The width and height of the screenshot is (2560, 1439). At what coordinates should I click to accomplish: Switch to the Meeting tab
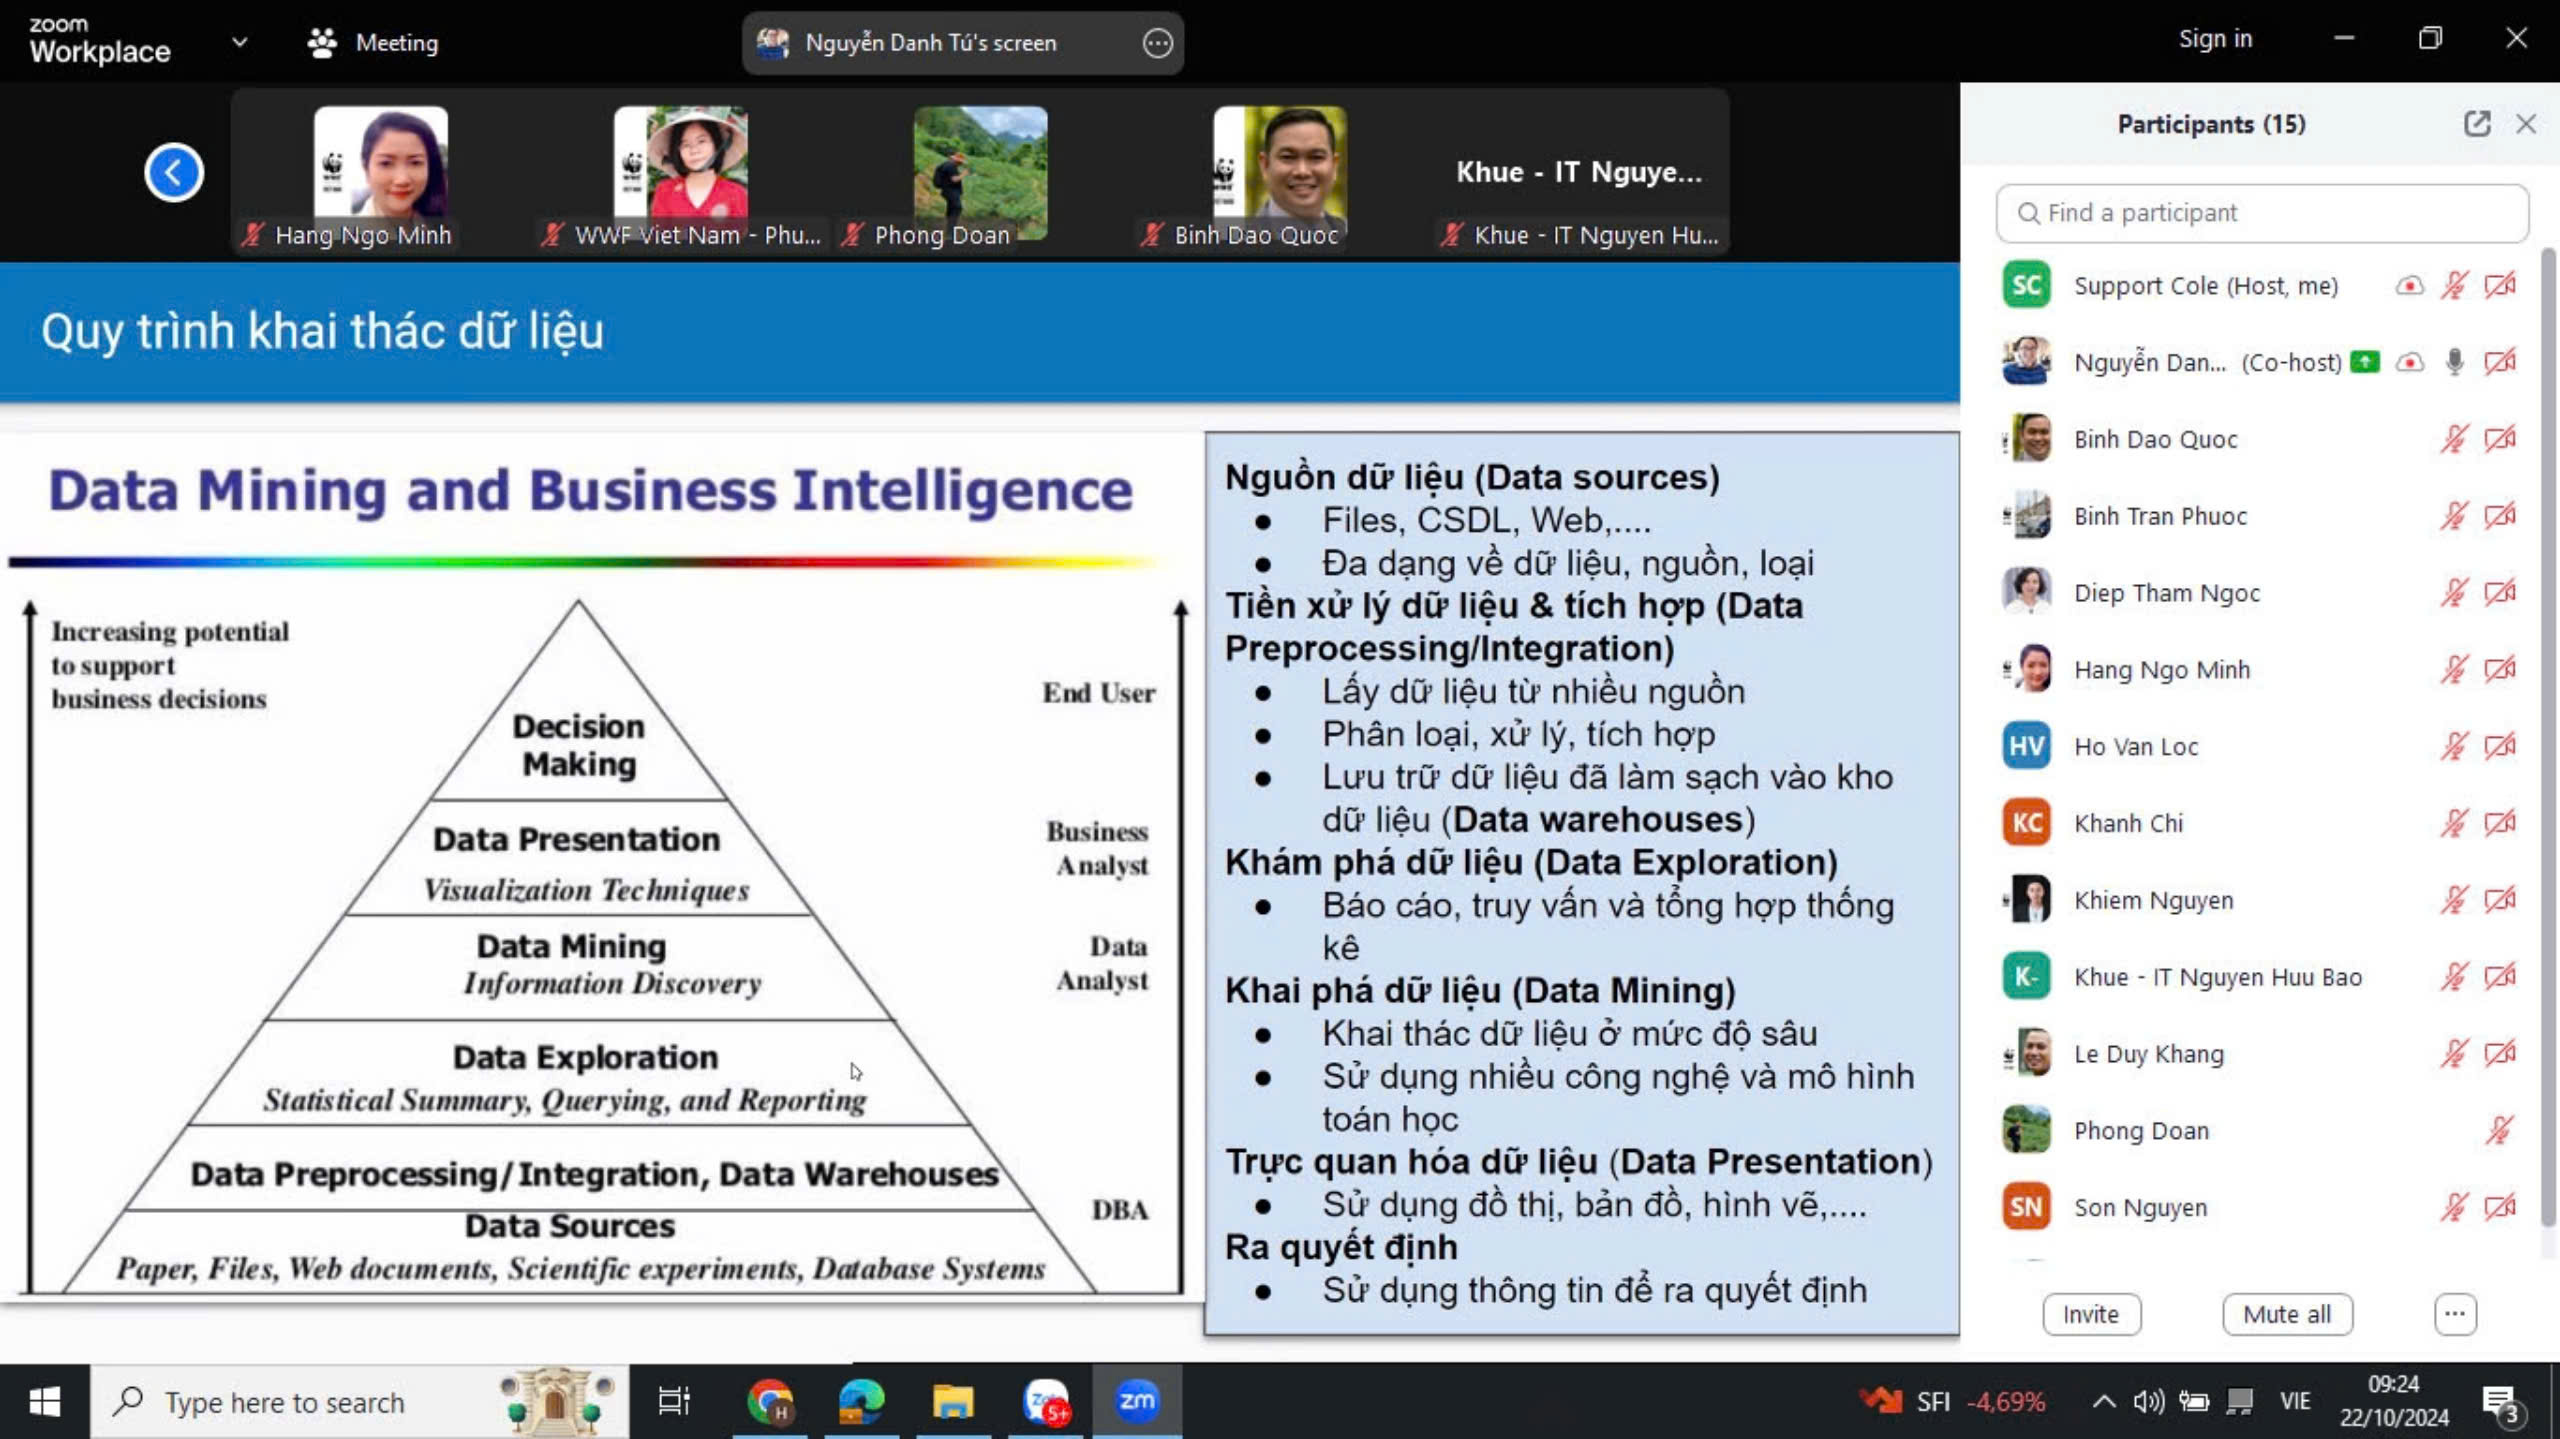[373, 42]
